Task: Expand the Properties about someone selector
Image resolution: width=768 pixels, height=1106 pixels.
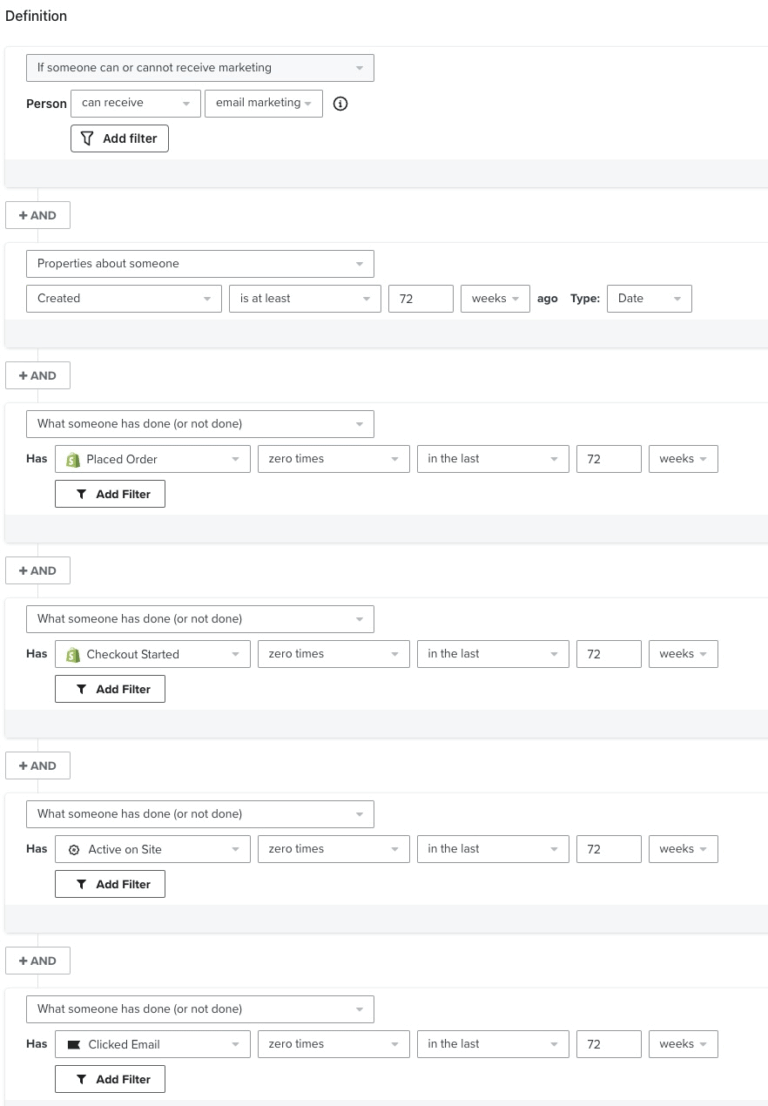Action: [x=200, y=263]
